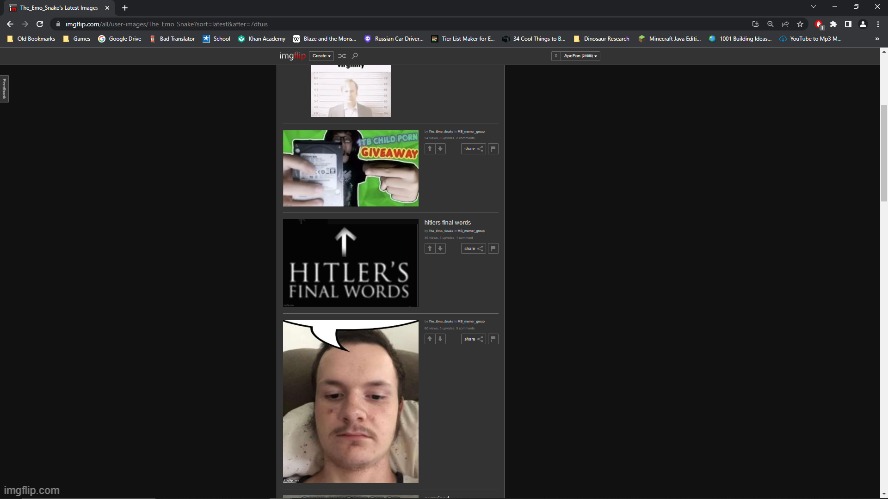Open the speech bubble face image thumbnail
Image resolution: width=888 pixels, height=499 pixels.
350,401
